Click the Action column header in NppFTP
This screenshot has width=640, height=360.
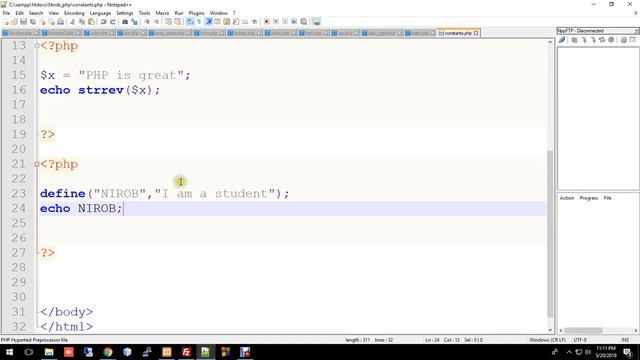point(567,198)
